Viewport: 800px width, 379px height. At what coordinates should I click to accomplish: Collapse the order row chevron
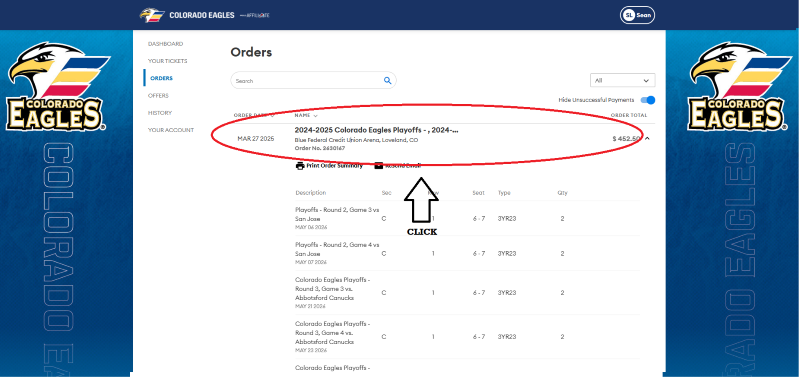click(647, 139)
